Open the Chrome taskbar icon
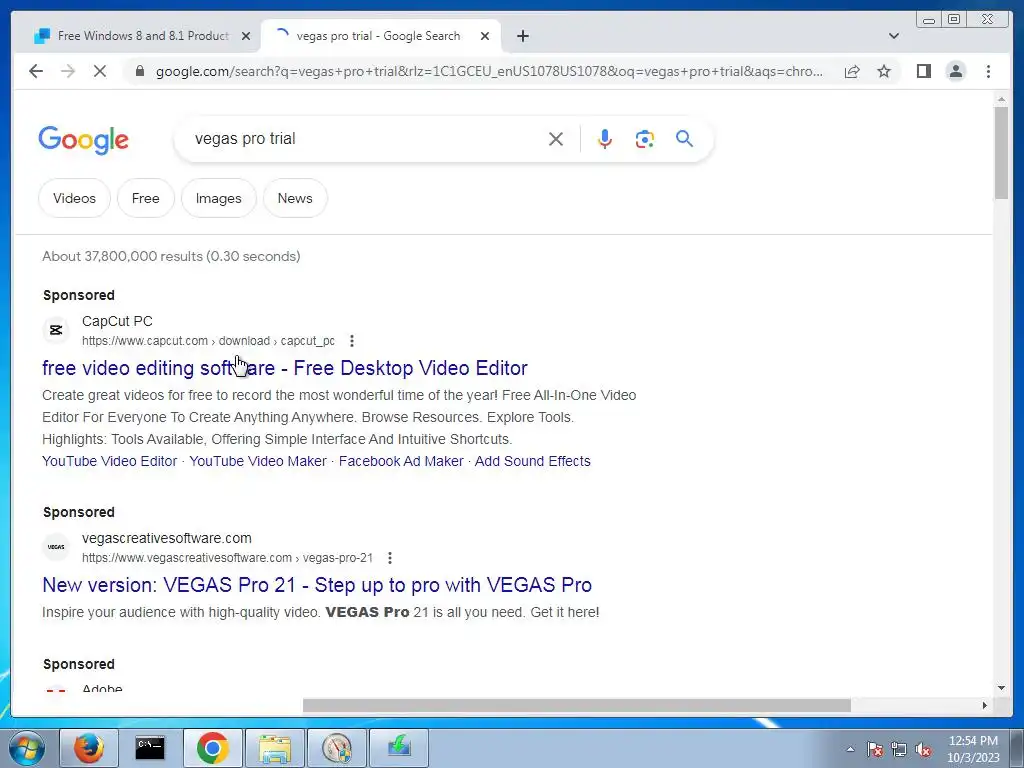Viewport: 1024px width, 768px height. [213, 748]
